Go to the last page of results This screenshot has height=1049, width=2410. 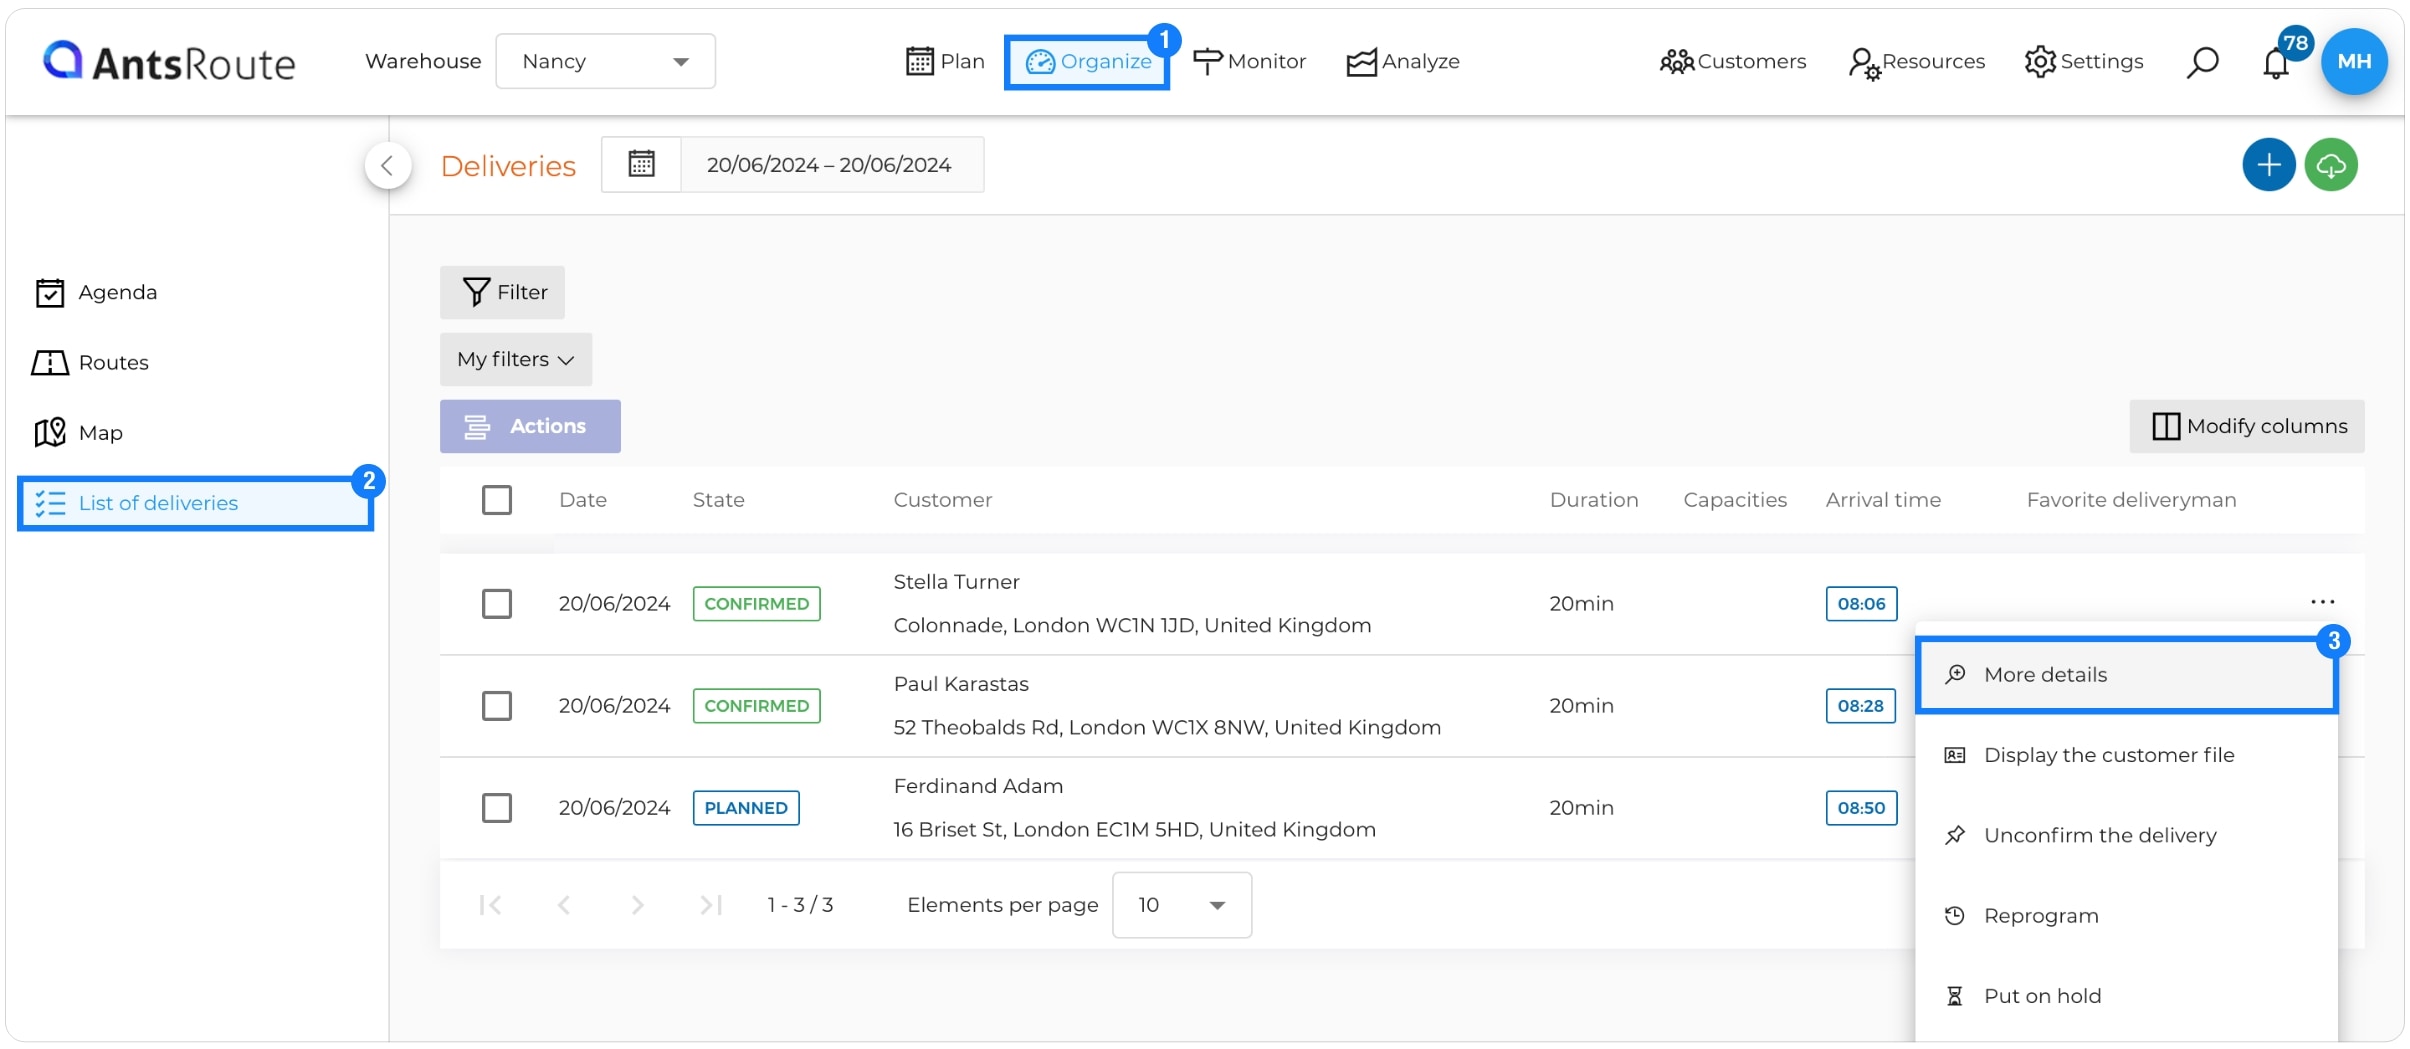[711, 905]
